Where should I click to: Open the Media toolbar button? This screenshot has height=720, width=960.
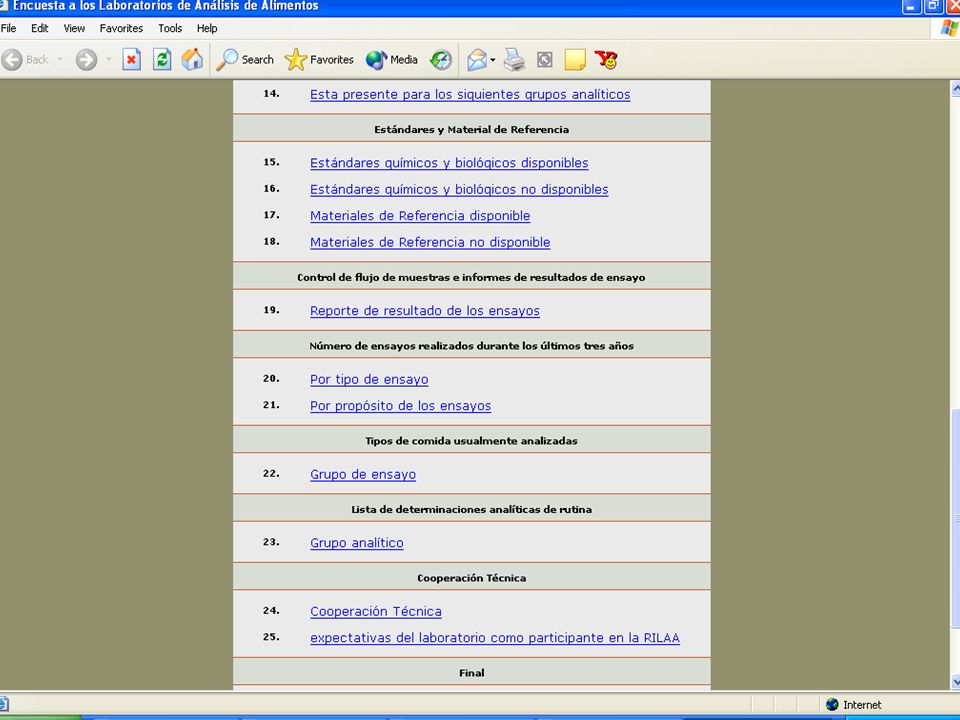click(x=392, y=59)
